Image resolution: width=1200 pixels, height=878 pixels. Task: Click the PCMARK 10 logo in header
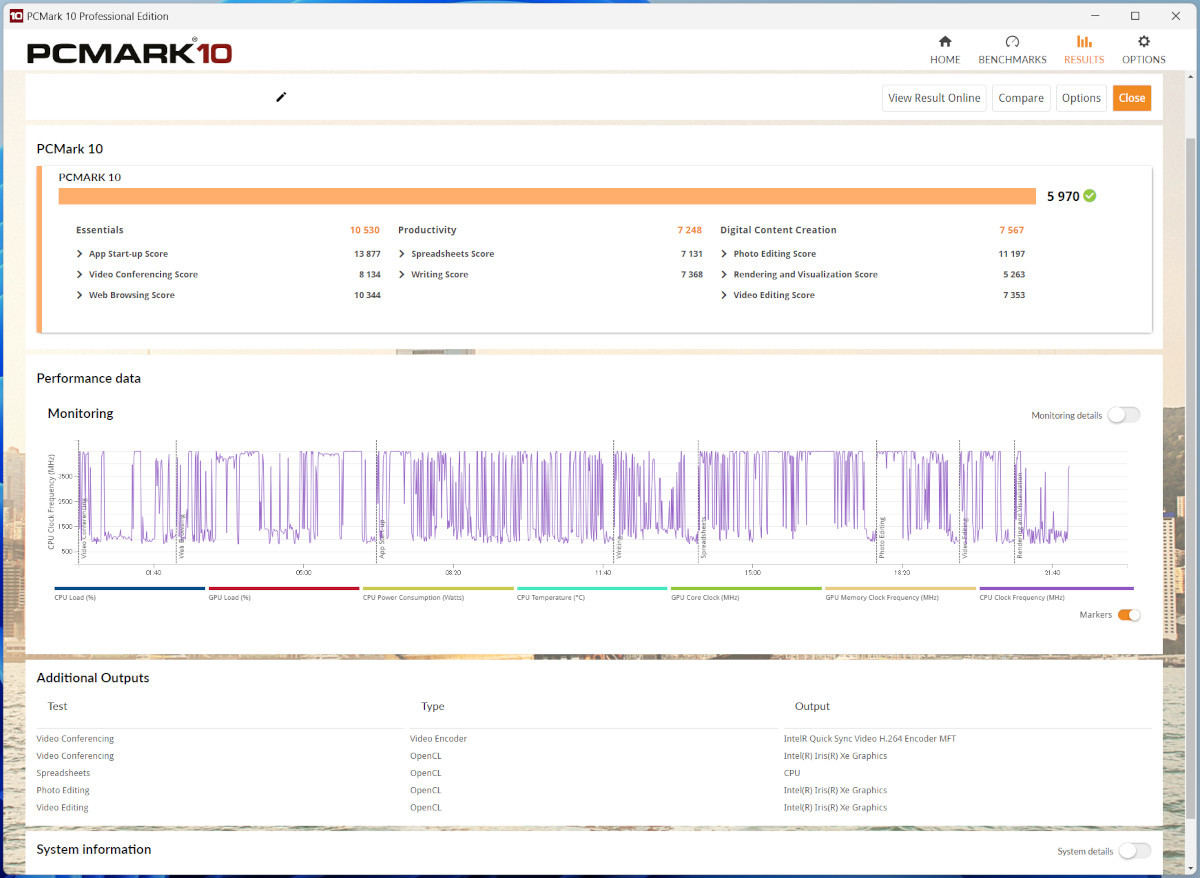(x=129, y=52)
